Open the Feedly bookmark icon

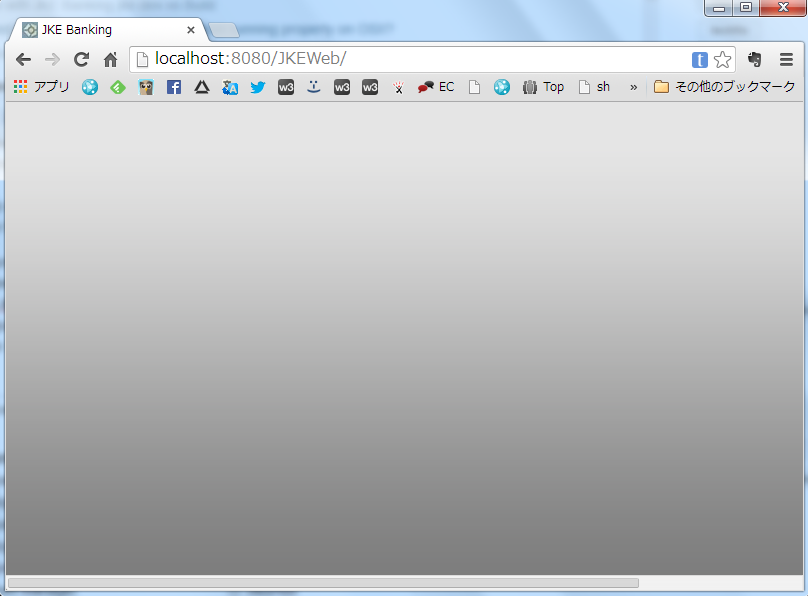(x=118, y=87)
